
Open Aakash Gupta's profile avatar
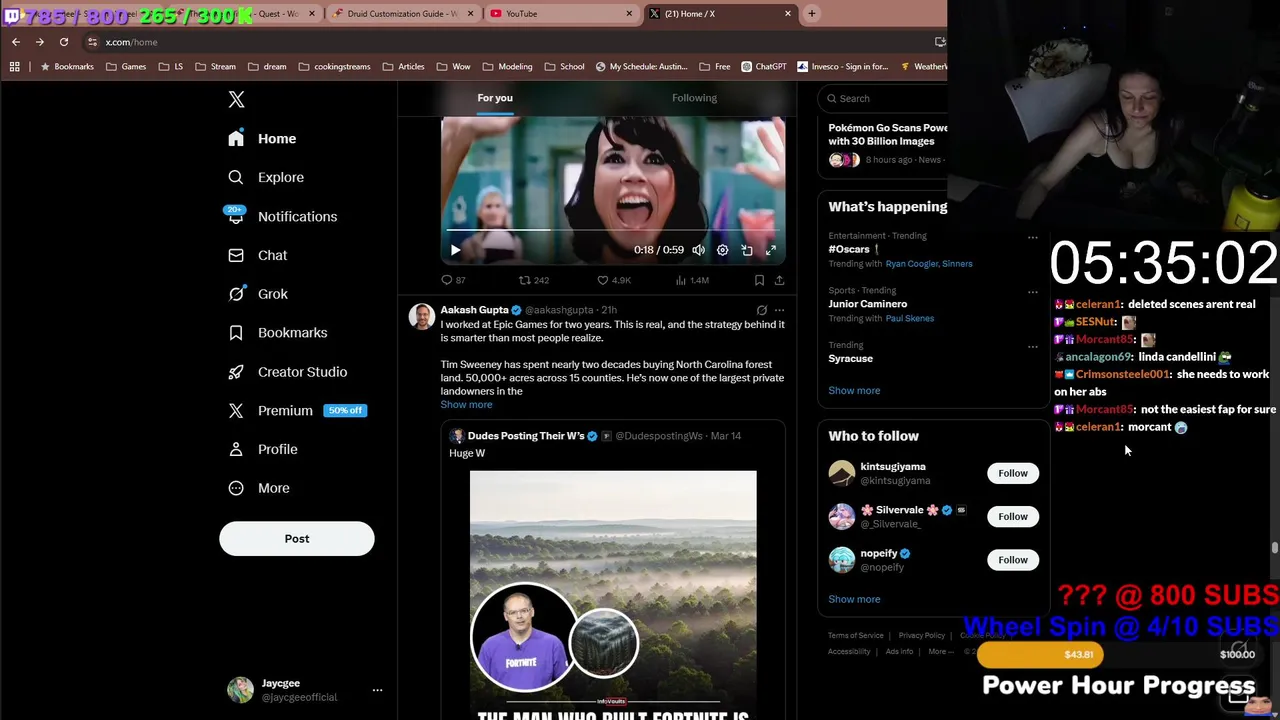[x=421, y=316]
